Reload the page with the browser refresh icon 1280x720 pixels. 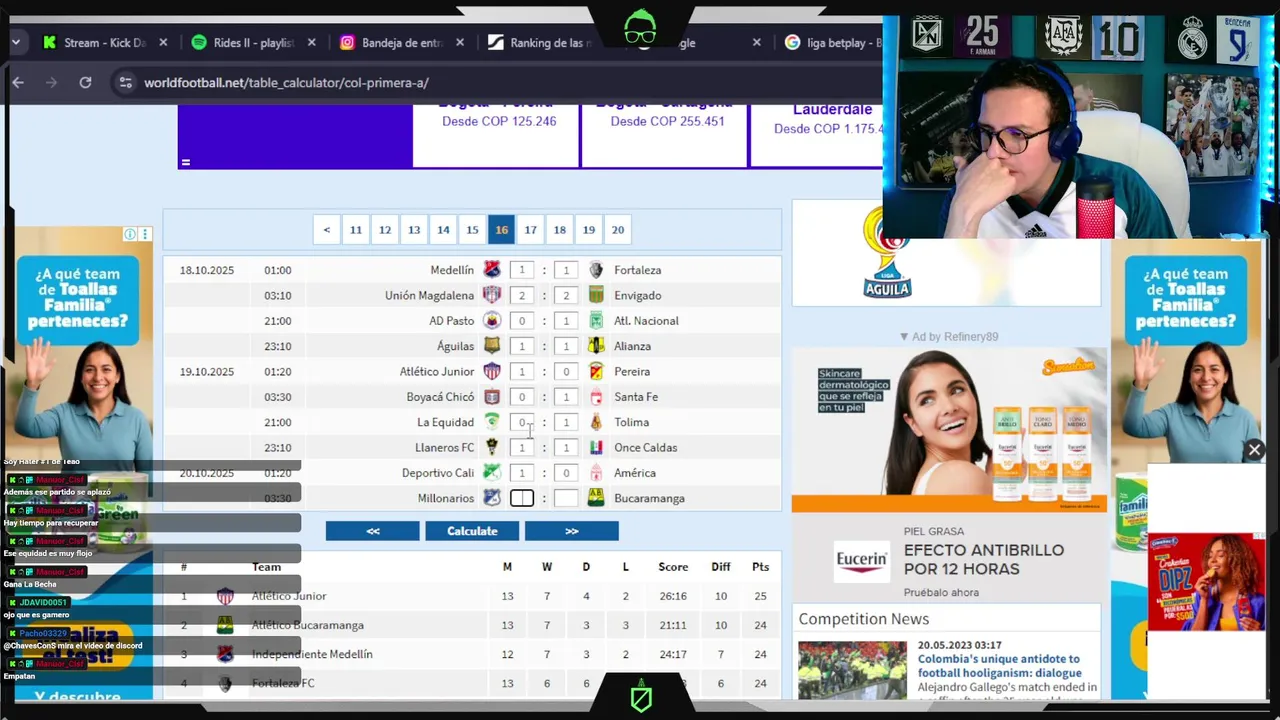coord(85,83)
